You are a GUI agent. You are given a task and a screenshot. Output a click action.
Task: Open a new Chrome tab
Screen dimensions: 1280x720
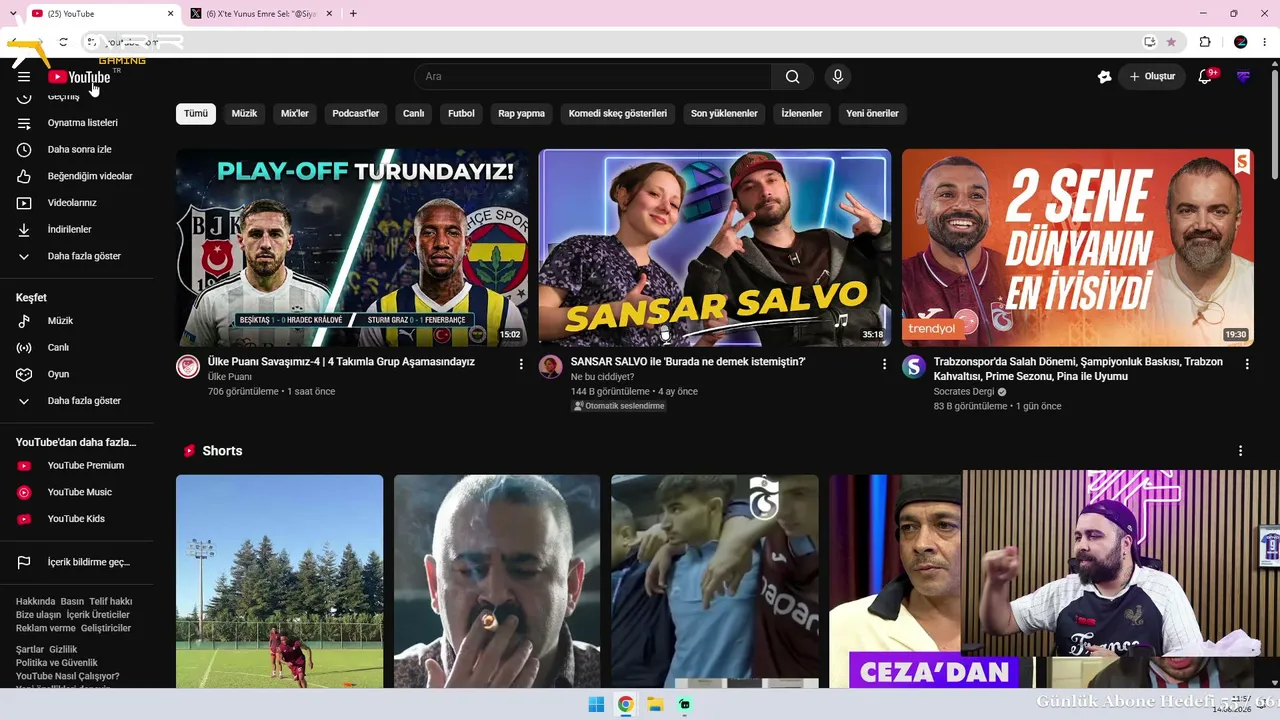(353, 14)
